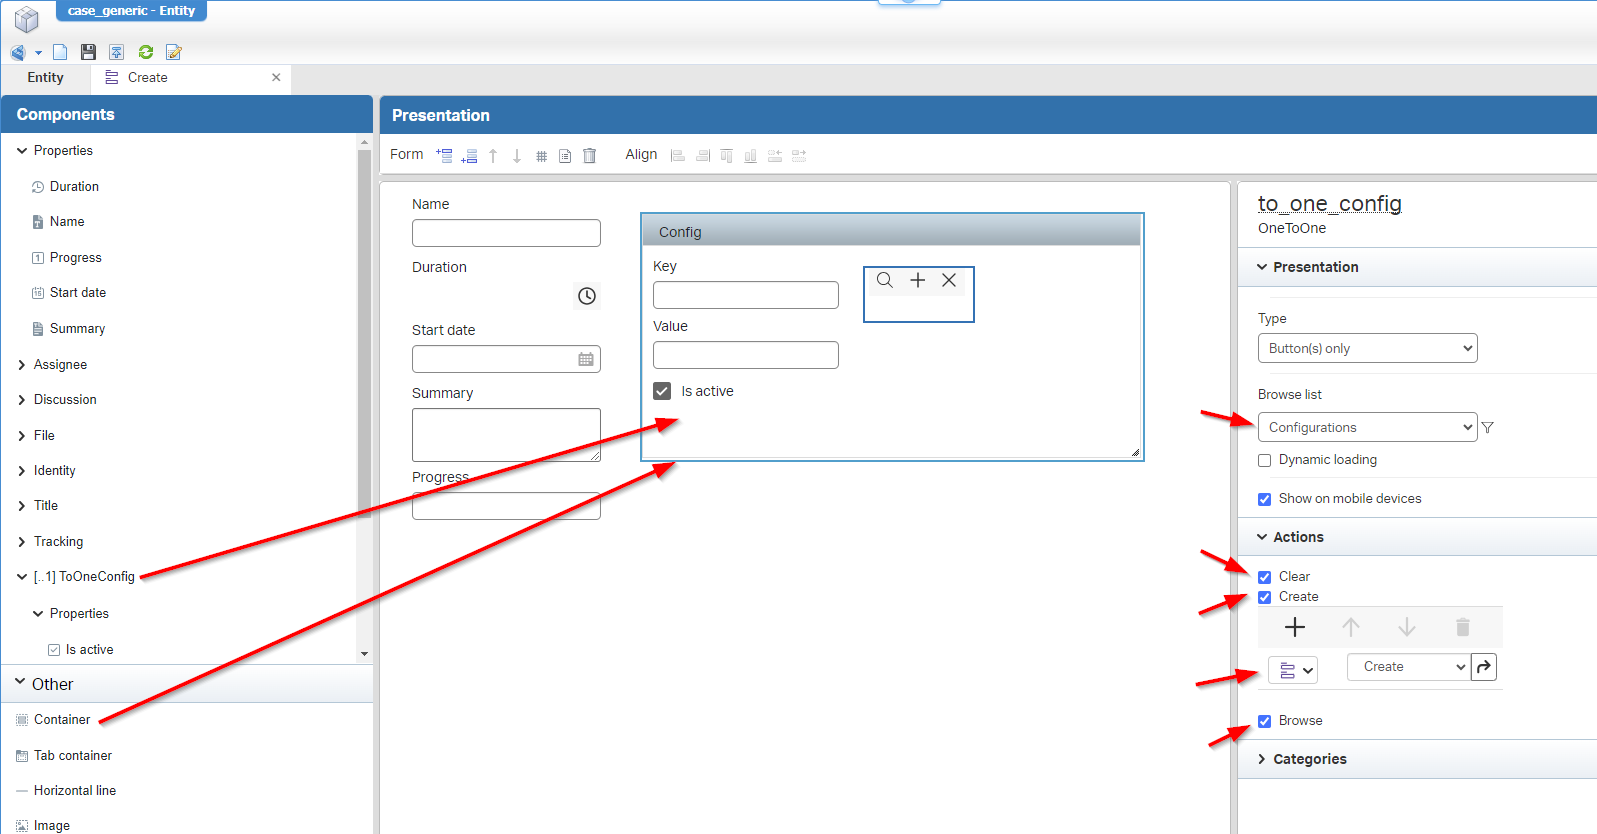This screenshot has width=1597, height=834.
Task: Enable the Dynamic loading checkbox
Action: pyautogui.click(x=1265, y=460)
